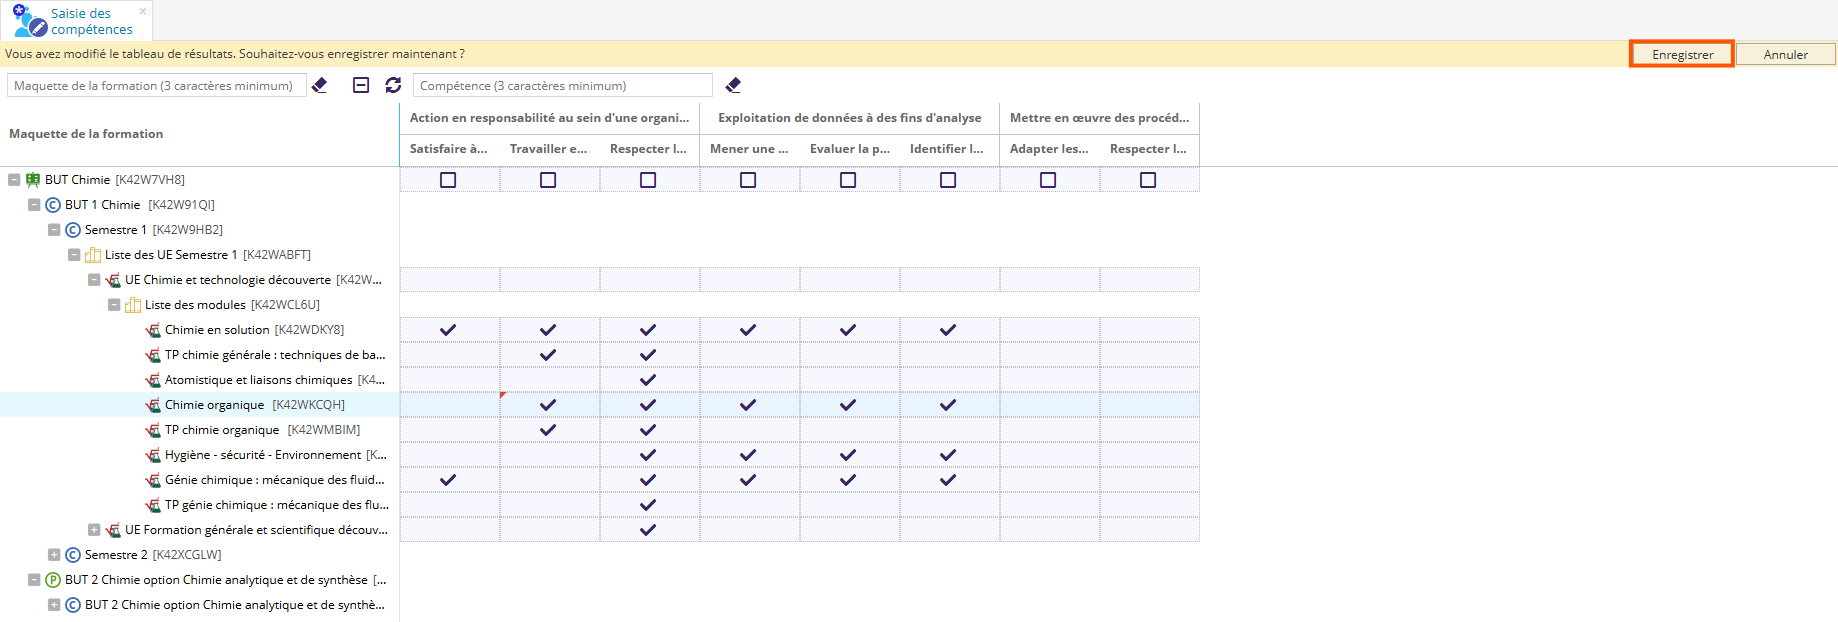Image resolution: width=1838 pixels, height=622 pixels.
Task: Select the TP chimie organique row
Action: click(222, 430)
